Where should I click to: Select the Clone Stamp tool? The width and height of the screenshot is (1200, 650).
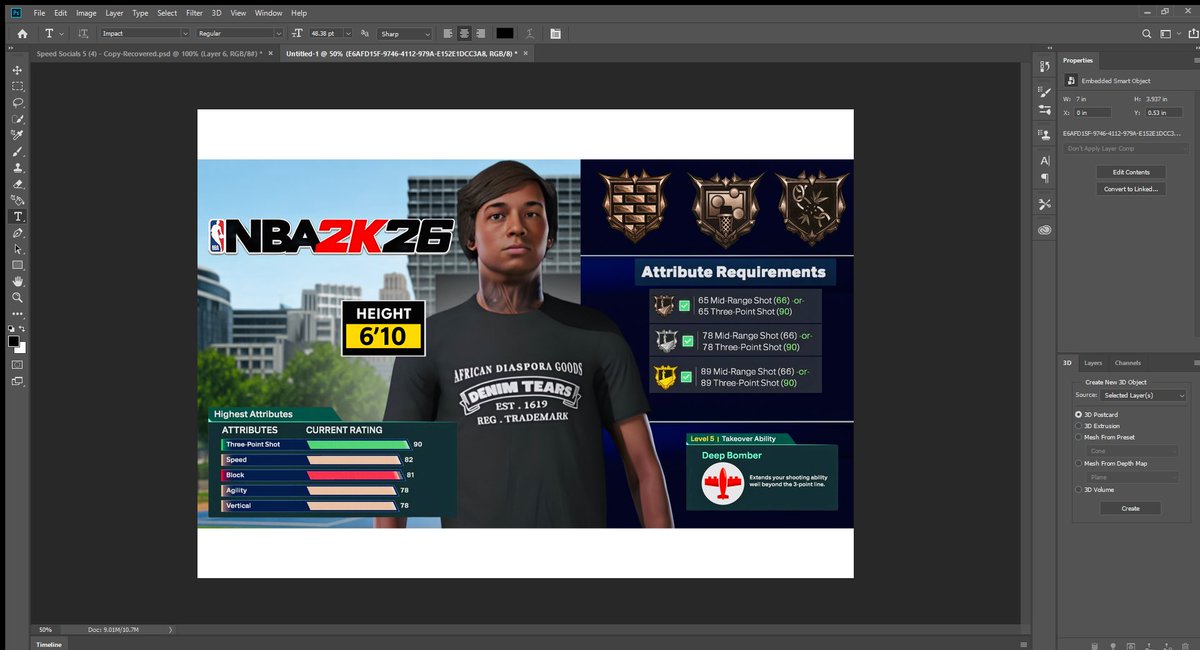(17, 168)
